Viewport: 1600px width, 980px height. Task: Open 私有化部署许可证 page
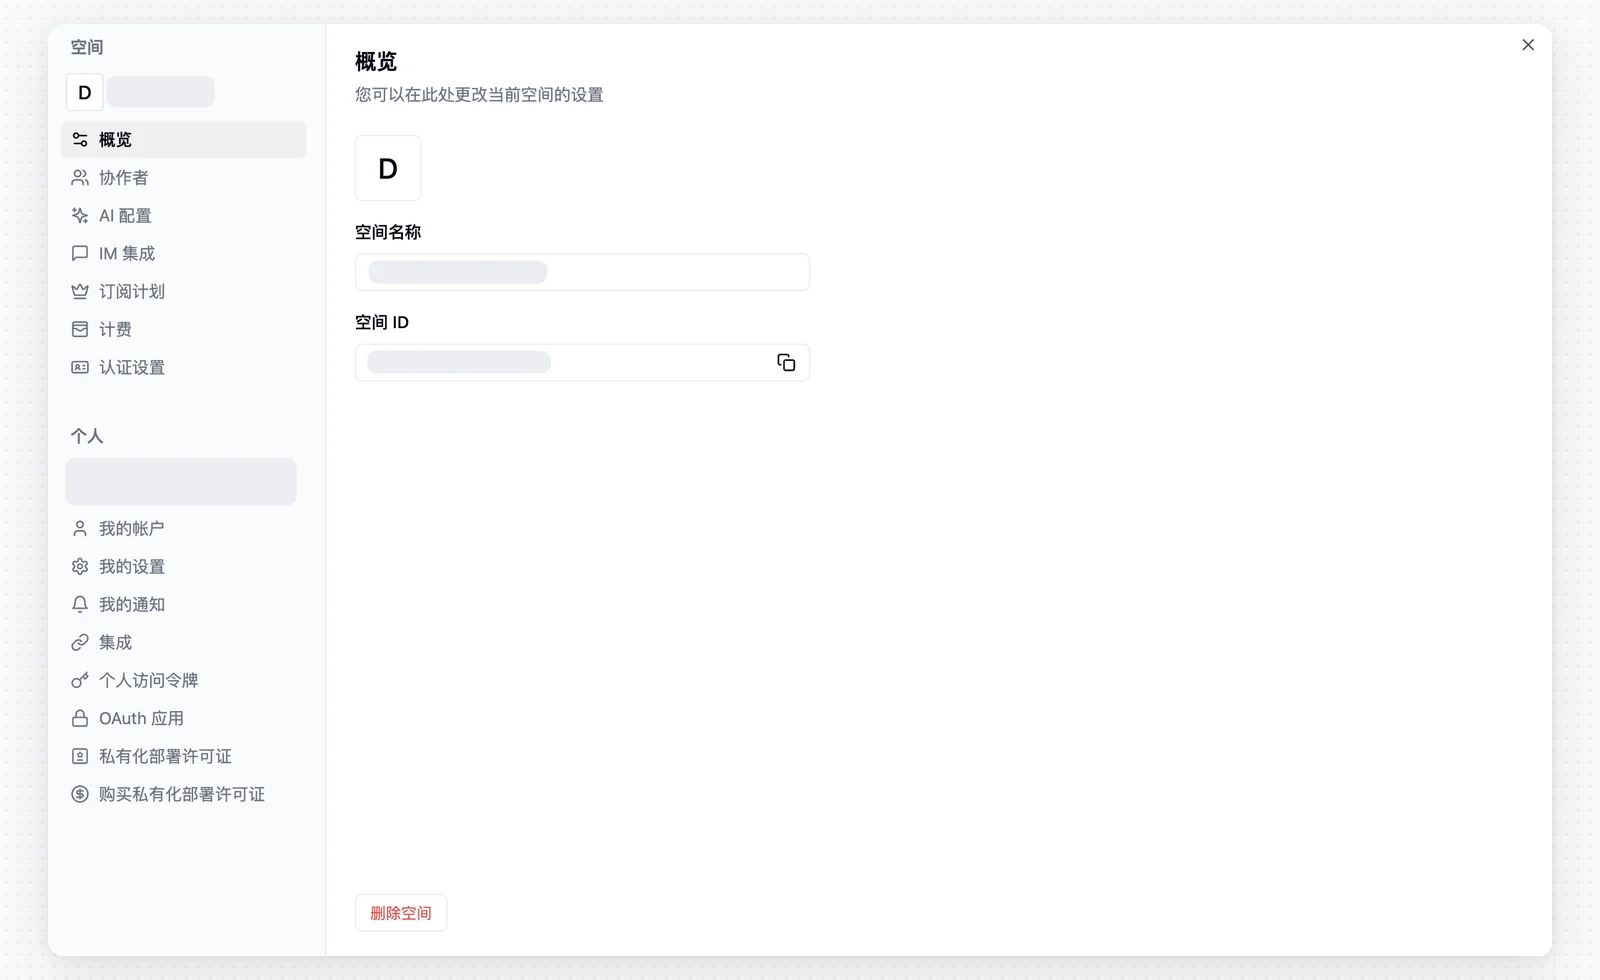click(184, 757)
